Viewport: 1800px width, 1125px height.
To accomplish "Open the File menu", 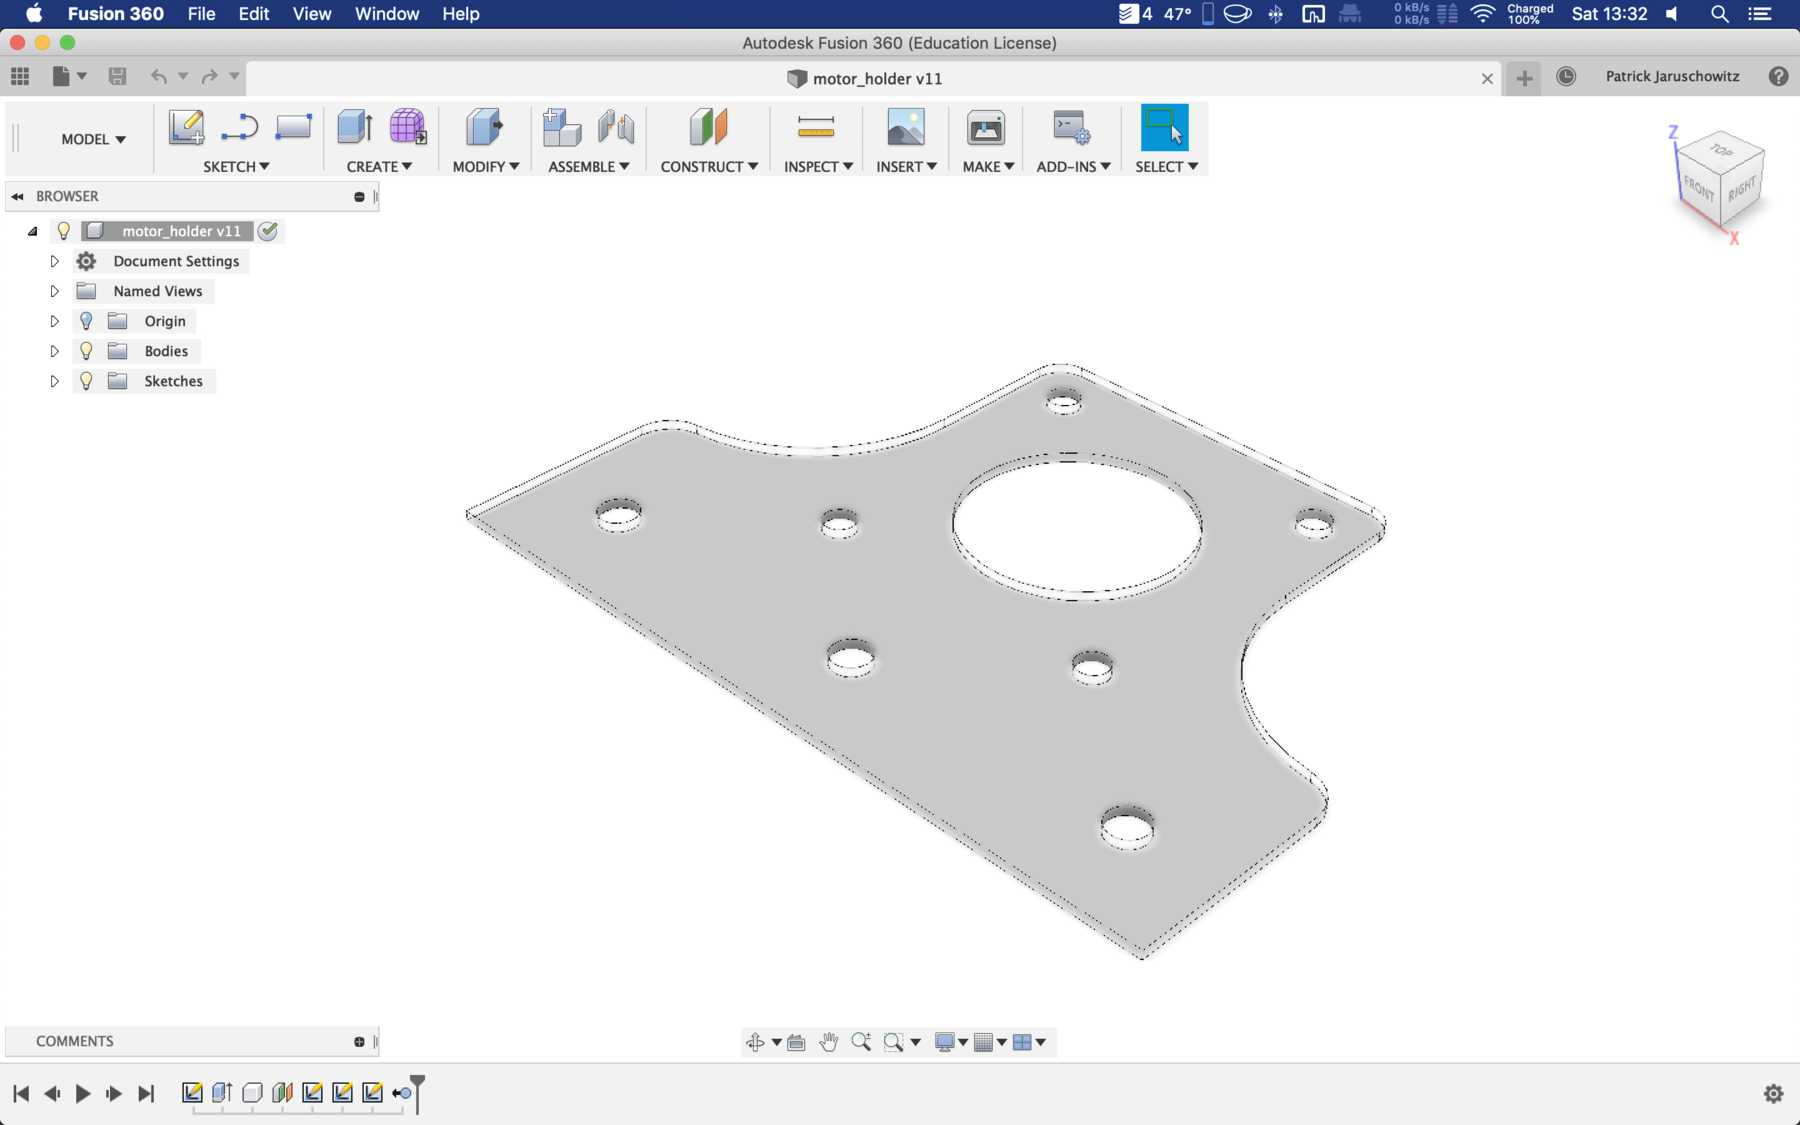I will [x=201, y=14].
